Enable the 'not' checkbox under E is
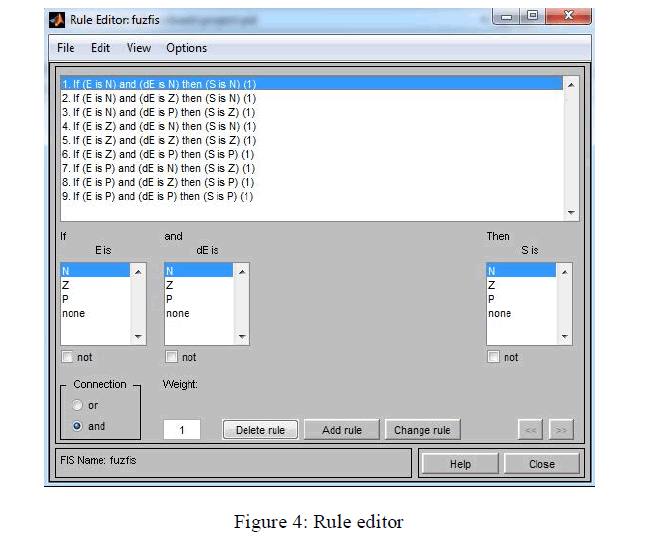This screenshot has width=650, height=533. [67, 357]
